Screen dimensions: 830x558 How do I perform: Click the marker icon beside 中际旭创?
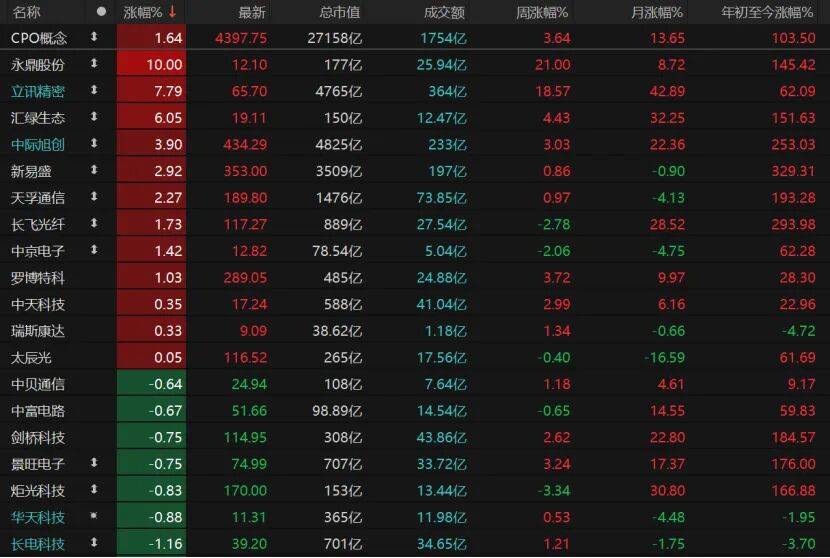(95, 144)
